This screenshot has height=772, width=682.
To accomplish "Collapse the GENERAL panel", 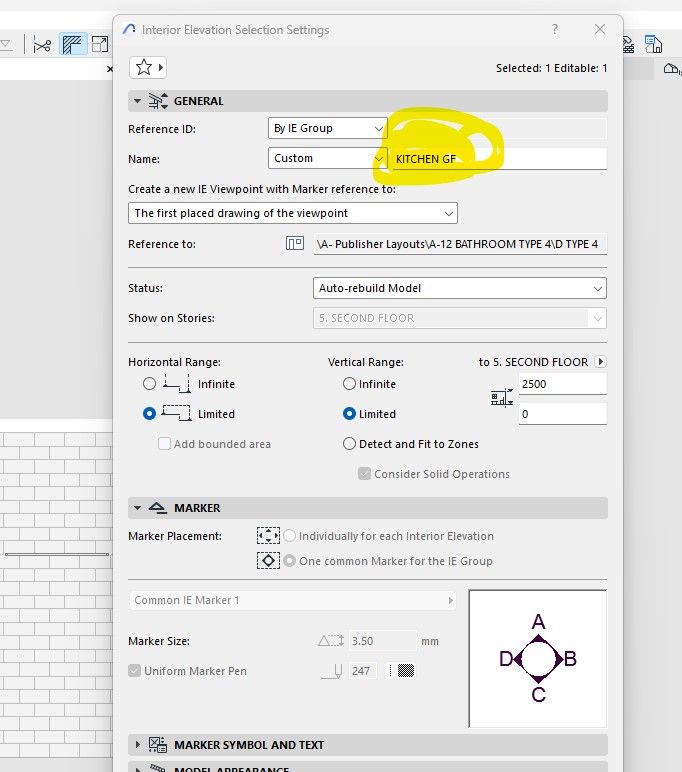I will pyautogui.click(x=137, y=101).
